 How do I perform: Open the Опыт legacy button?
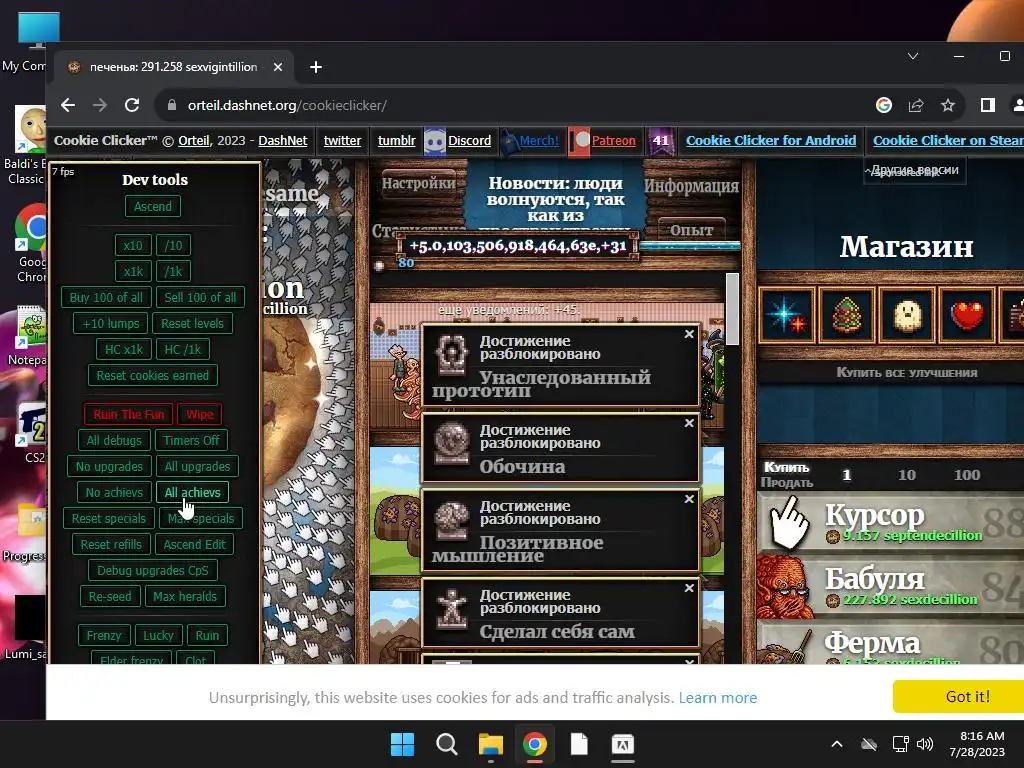click(x=691, y=230)
